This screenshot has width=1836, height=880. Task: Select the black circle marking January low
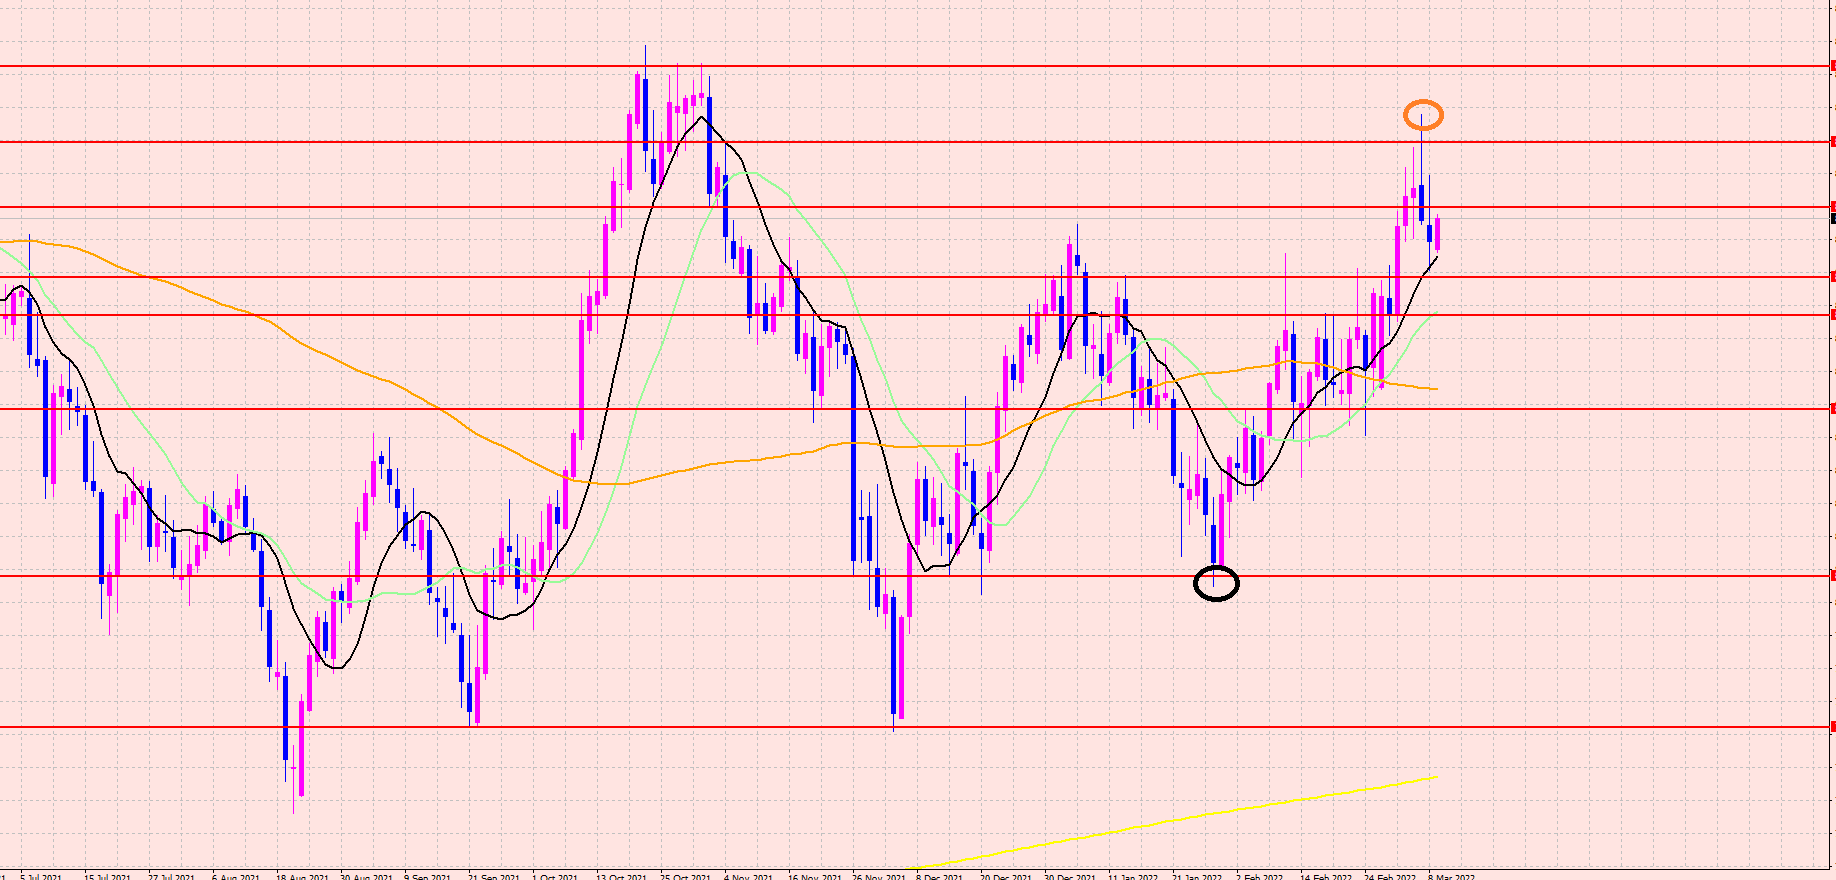[x=1216, y=583]
